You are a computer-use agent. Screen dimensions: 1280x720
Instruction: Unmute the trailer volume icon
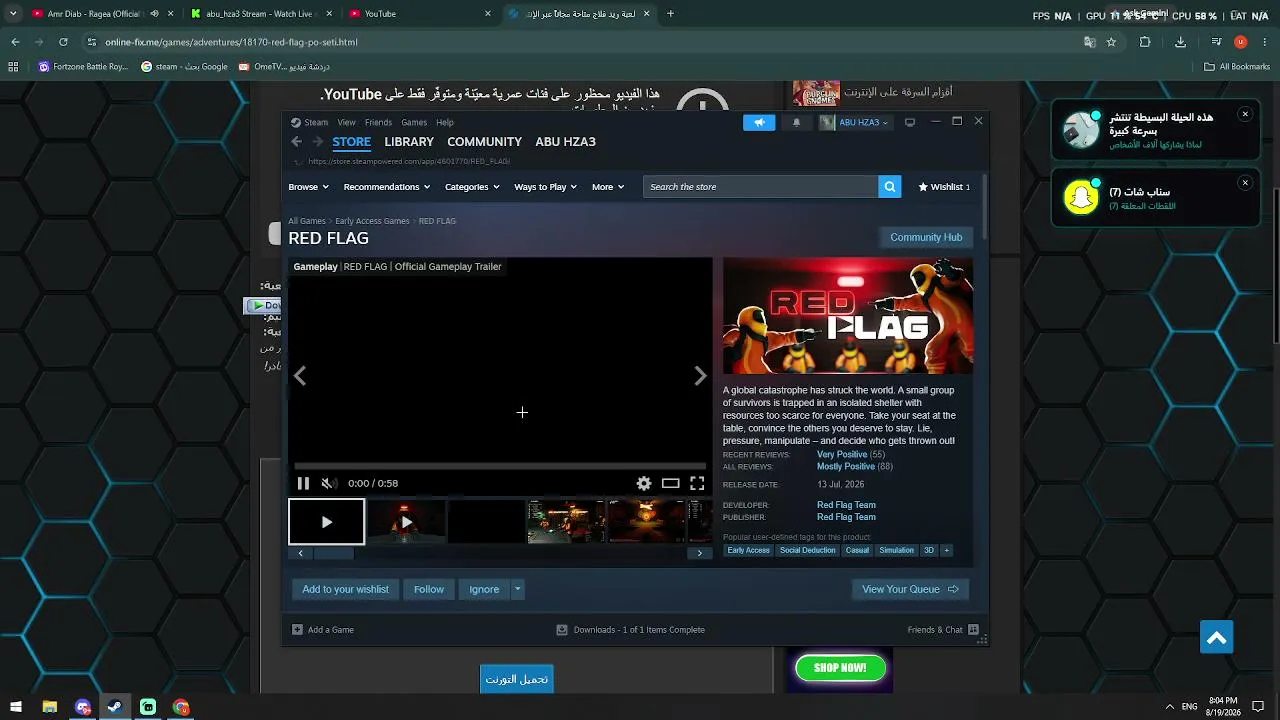point(328,483)
